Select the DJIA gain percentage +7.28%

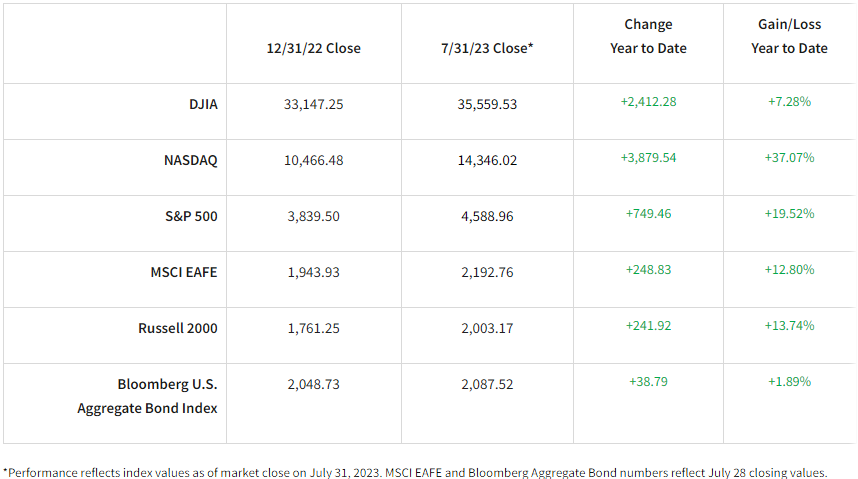tap(790, 101)
